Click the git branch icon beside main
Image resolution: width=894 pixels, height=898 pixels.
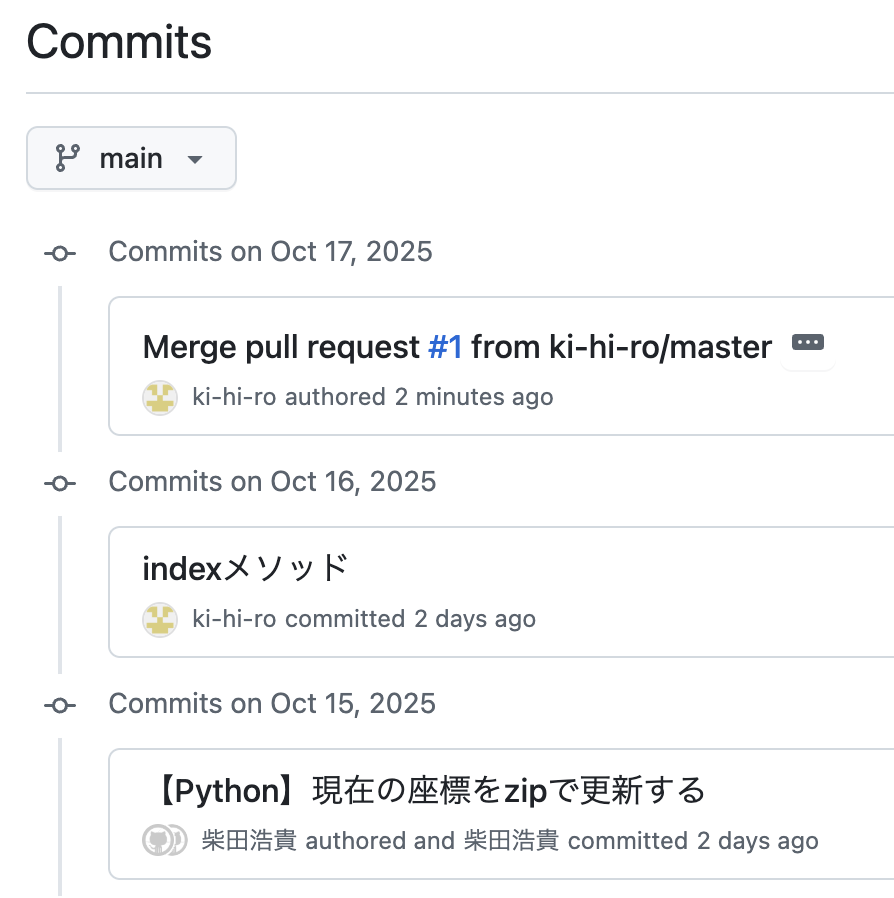pos(67,158)
